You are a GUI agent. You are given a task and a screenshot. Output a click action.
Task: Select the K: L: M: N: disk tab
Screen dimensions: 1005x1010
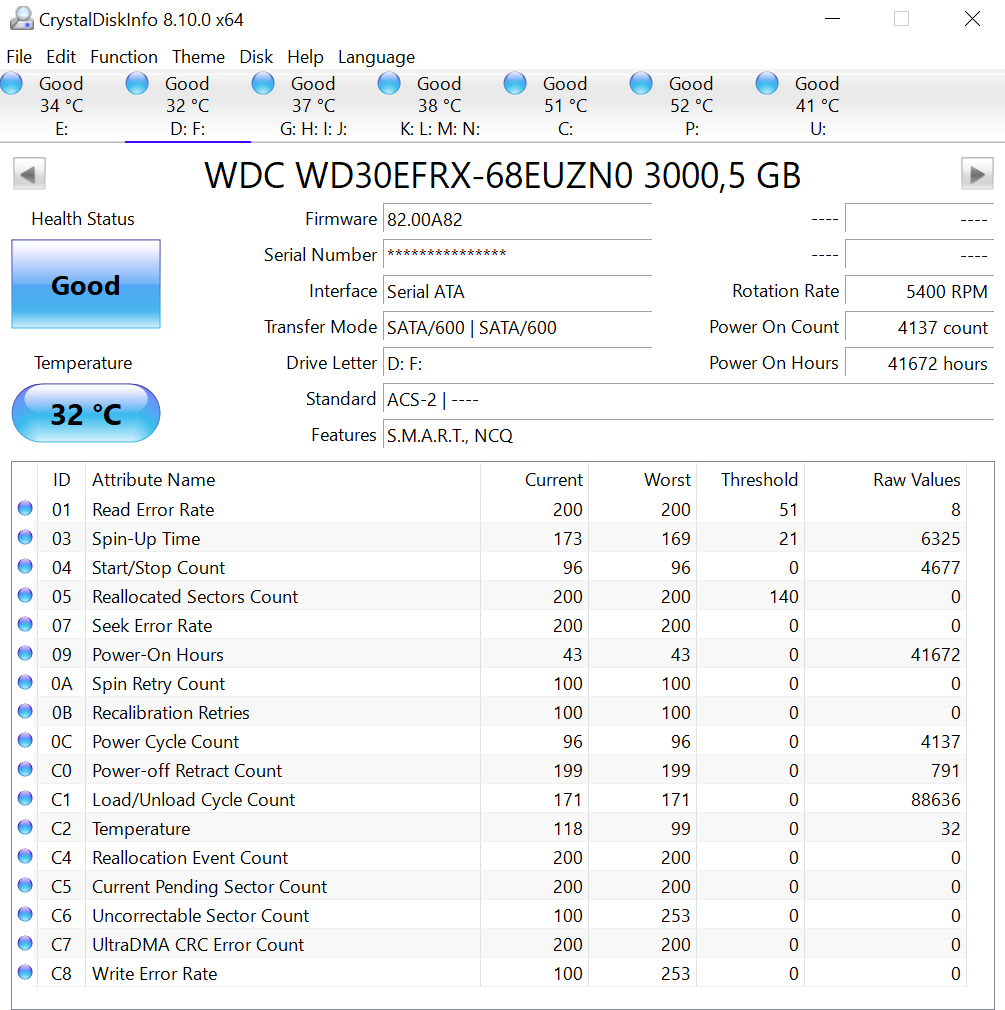(x=439, y=106)
